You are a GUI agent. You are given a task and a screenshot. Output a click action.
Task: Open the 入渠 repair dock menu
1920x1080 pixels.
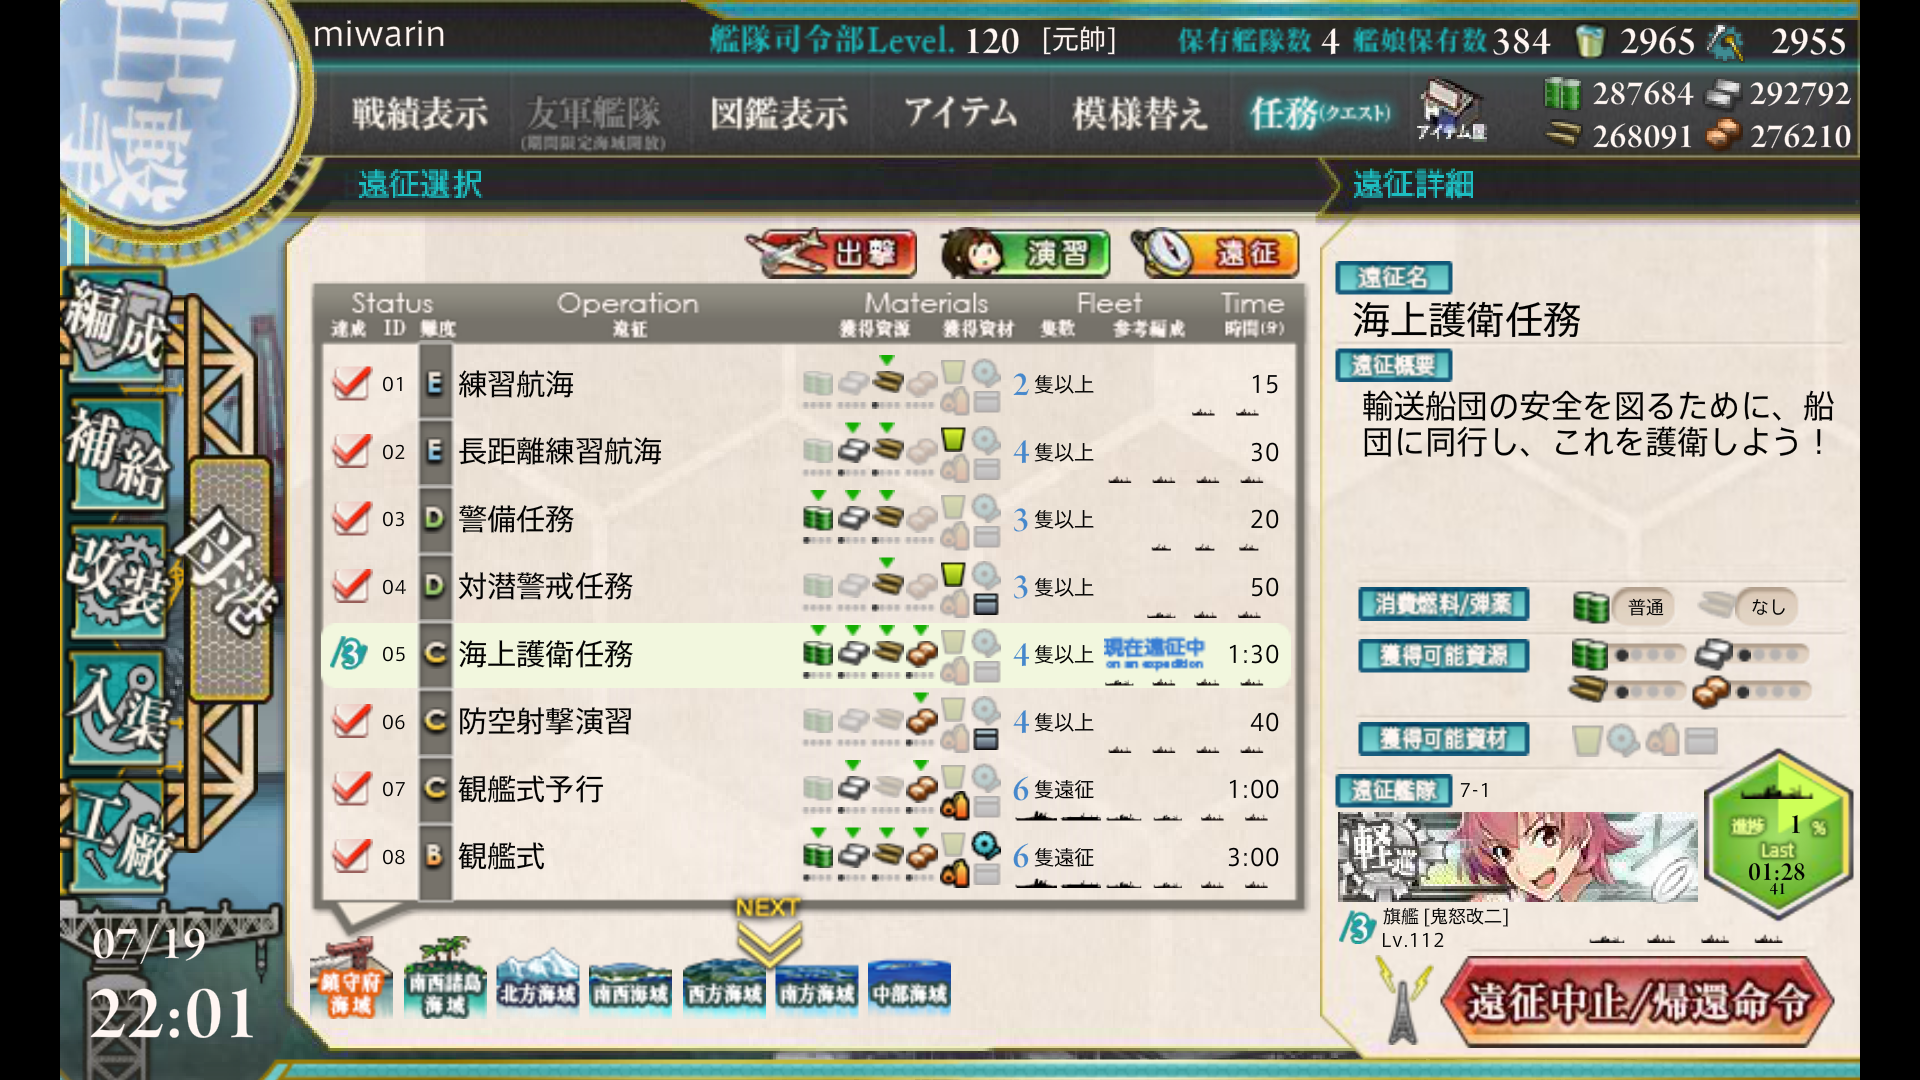coord(117,708)
